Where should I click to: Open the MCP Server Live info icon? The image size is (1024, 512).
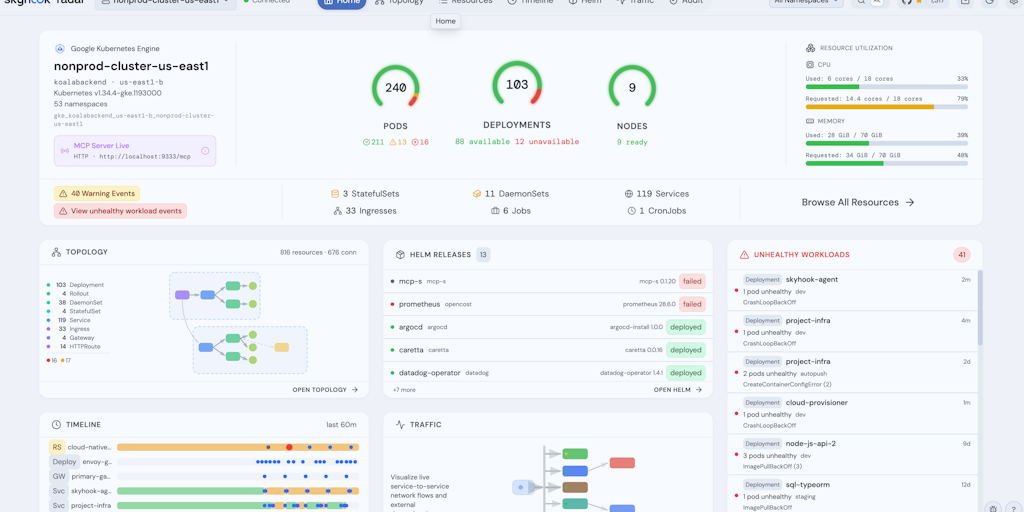pyautogui.click(x=205, y=151)
